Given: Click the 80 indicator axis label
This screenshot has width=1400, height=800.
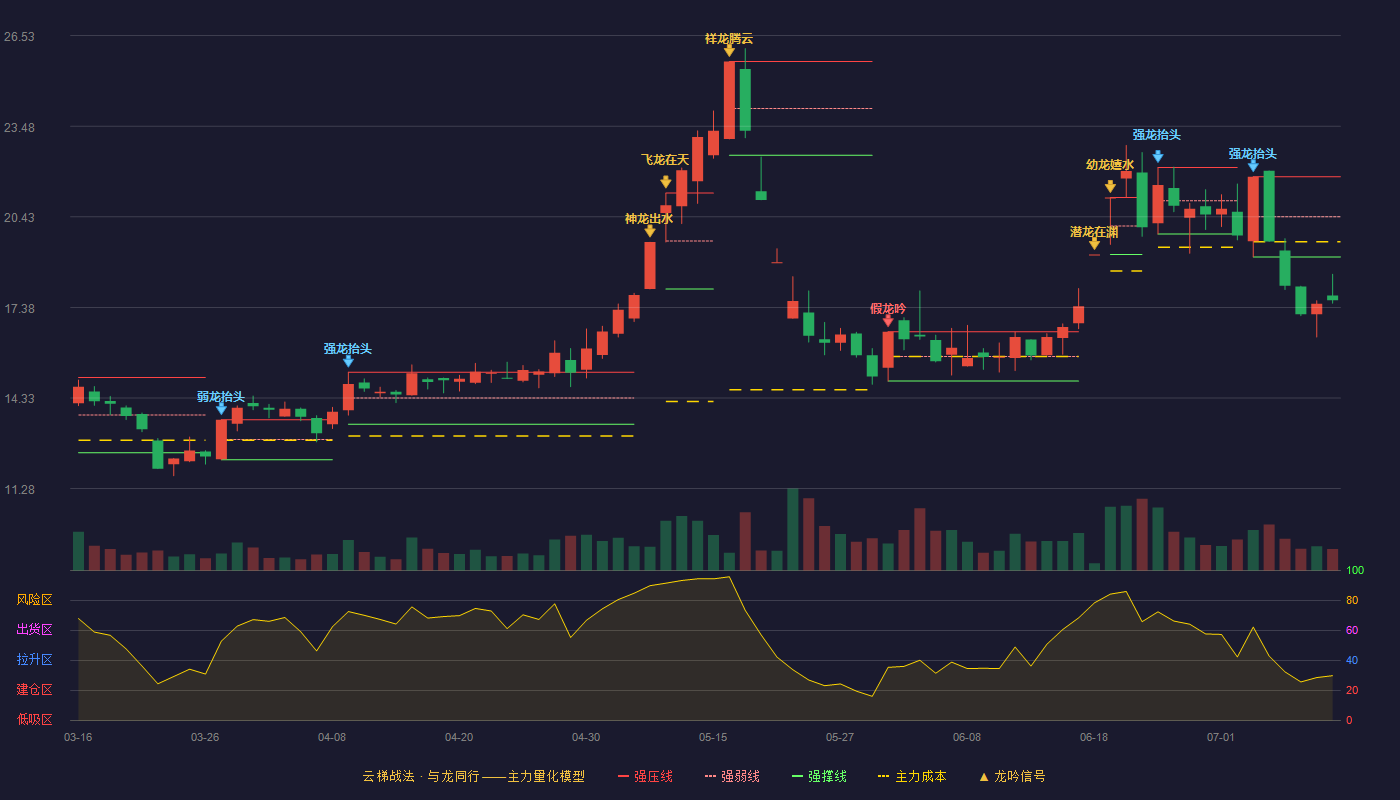Looking at the screenshot, I should 1352,600.
